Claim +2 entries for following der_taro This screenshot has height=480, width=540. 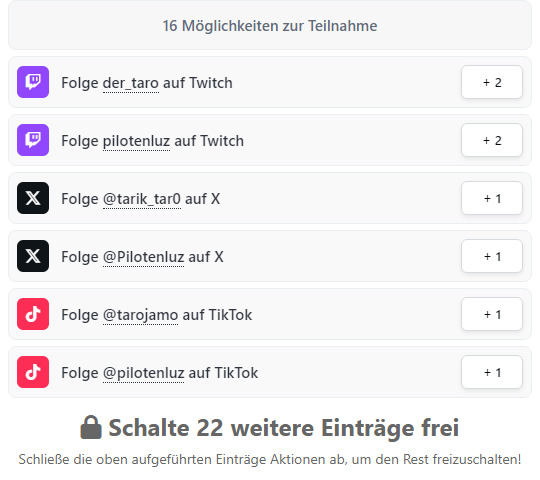(x=492, y=82)
